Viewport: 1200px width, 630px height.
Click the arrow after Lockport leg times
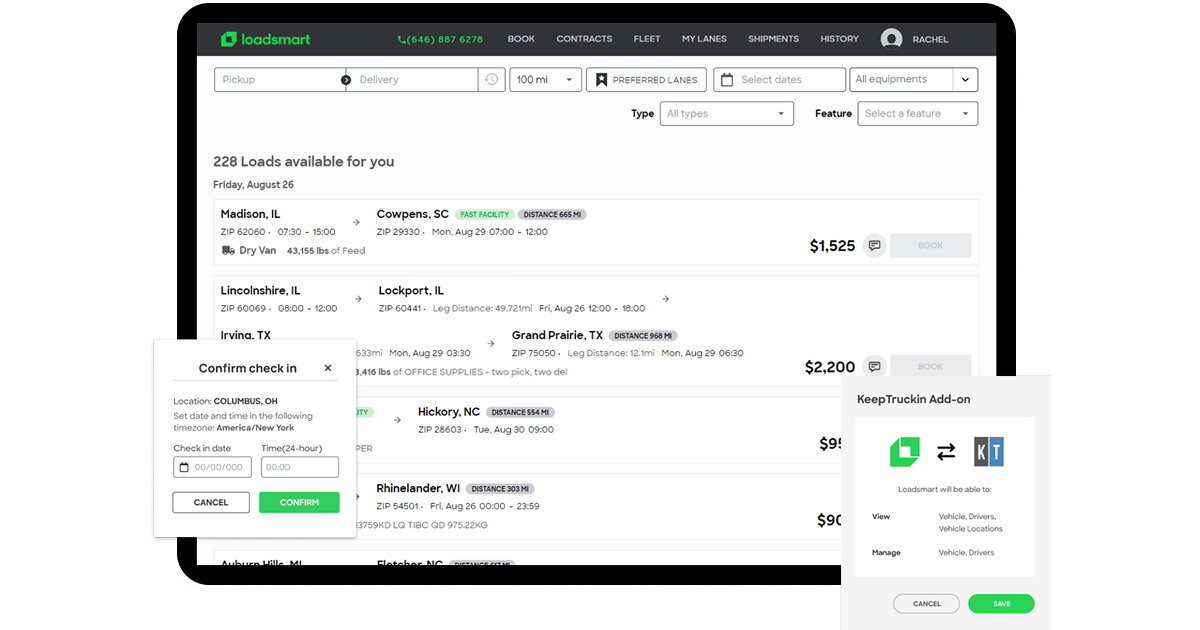[666, 298]
